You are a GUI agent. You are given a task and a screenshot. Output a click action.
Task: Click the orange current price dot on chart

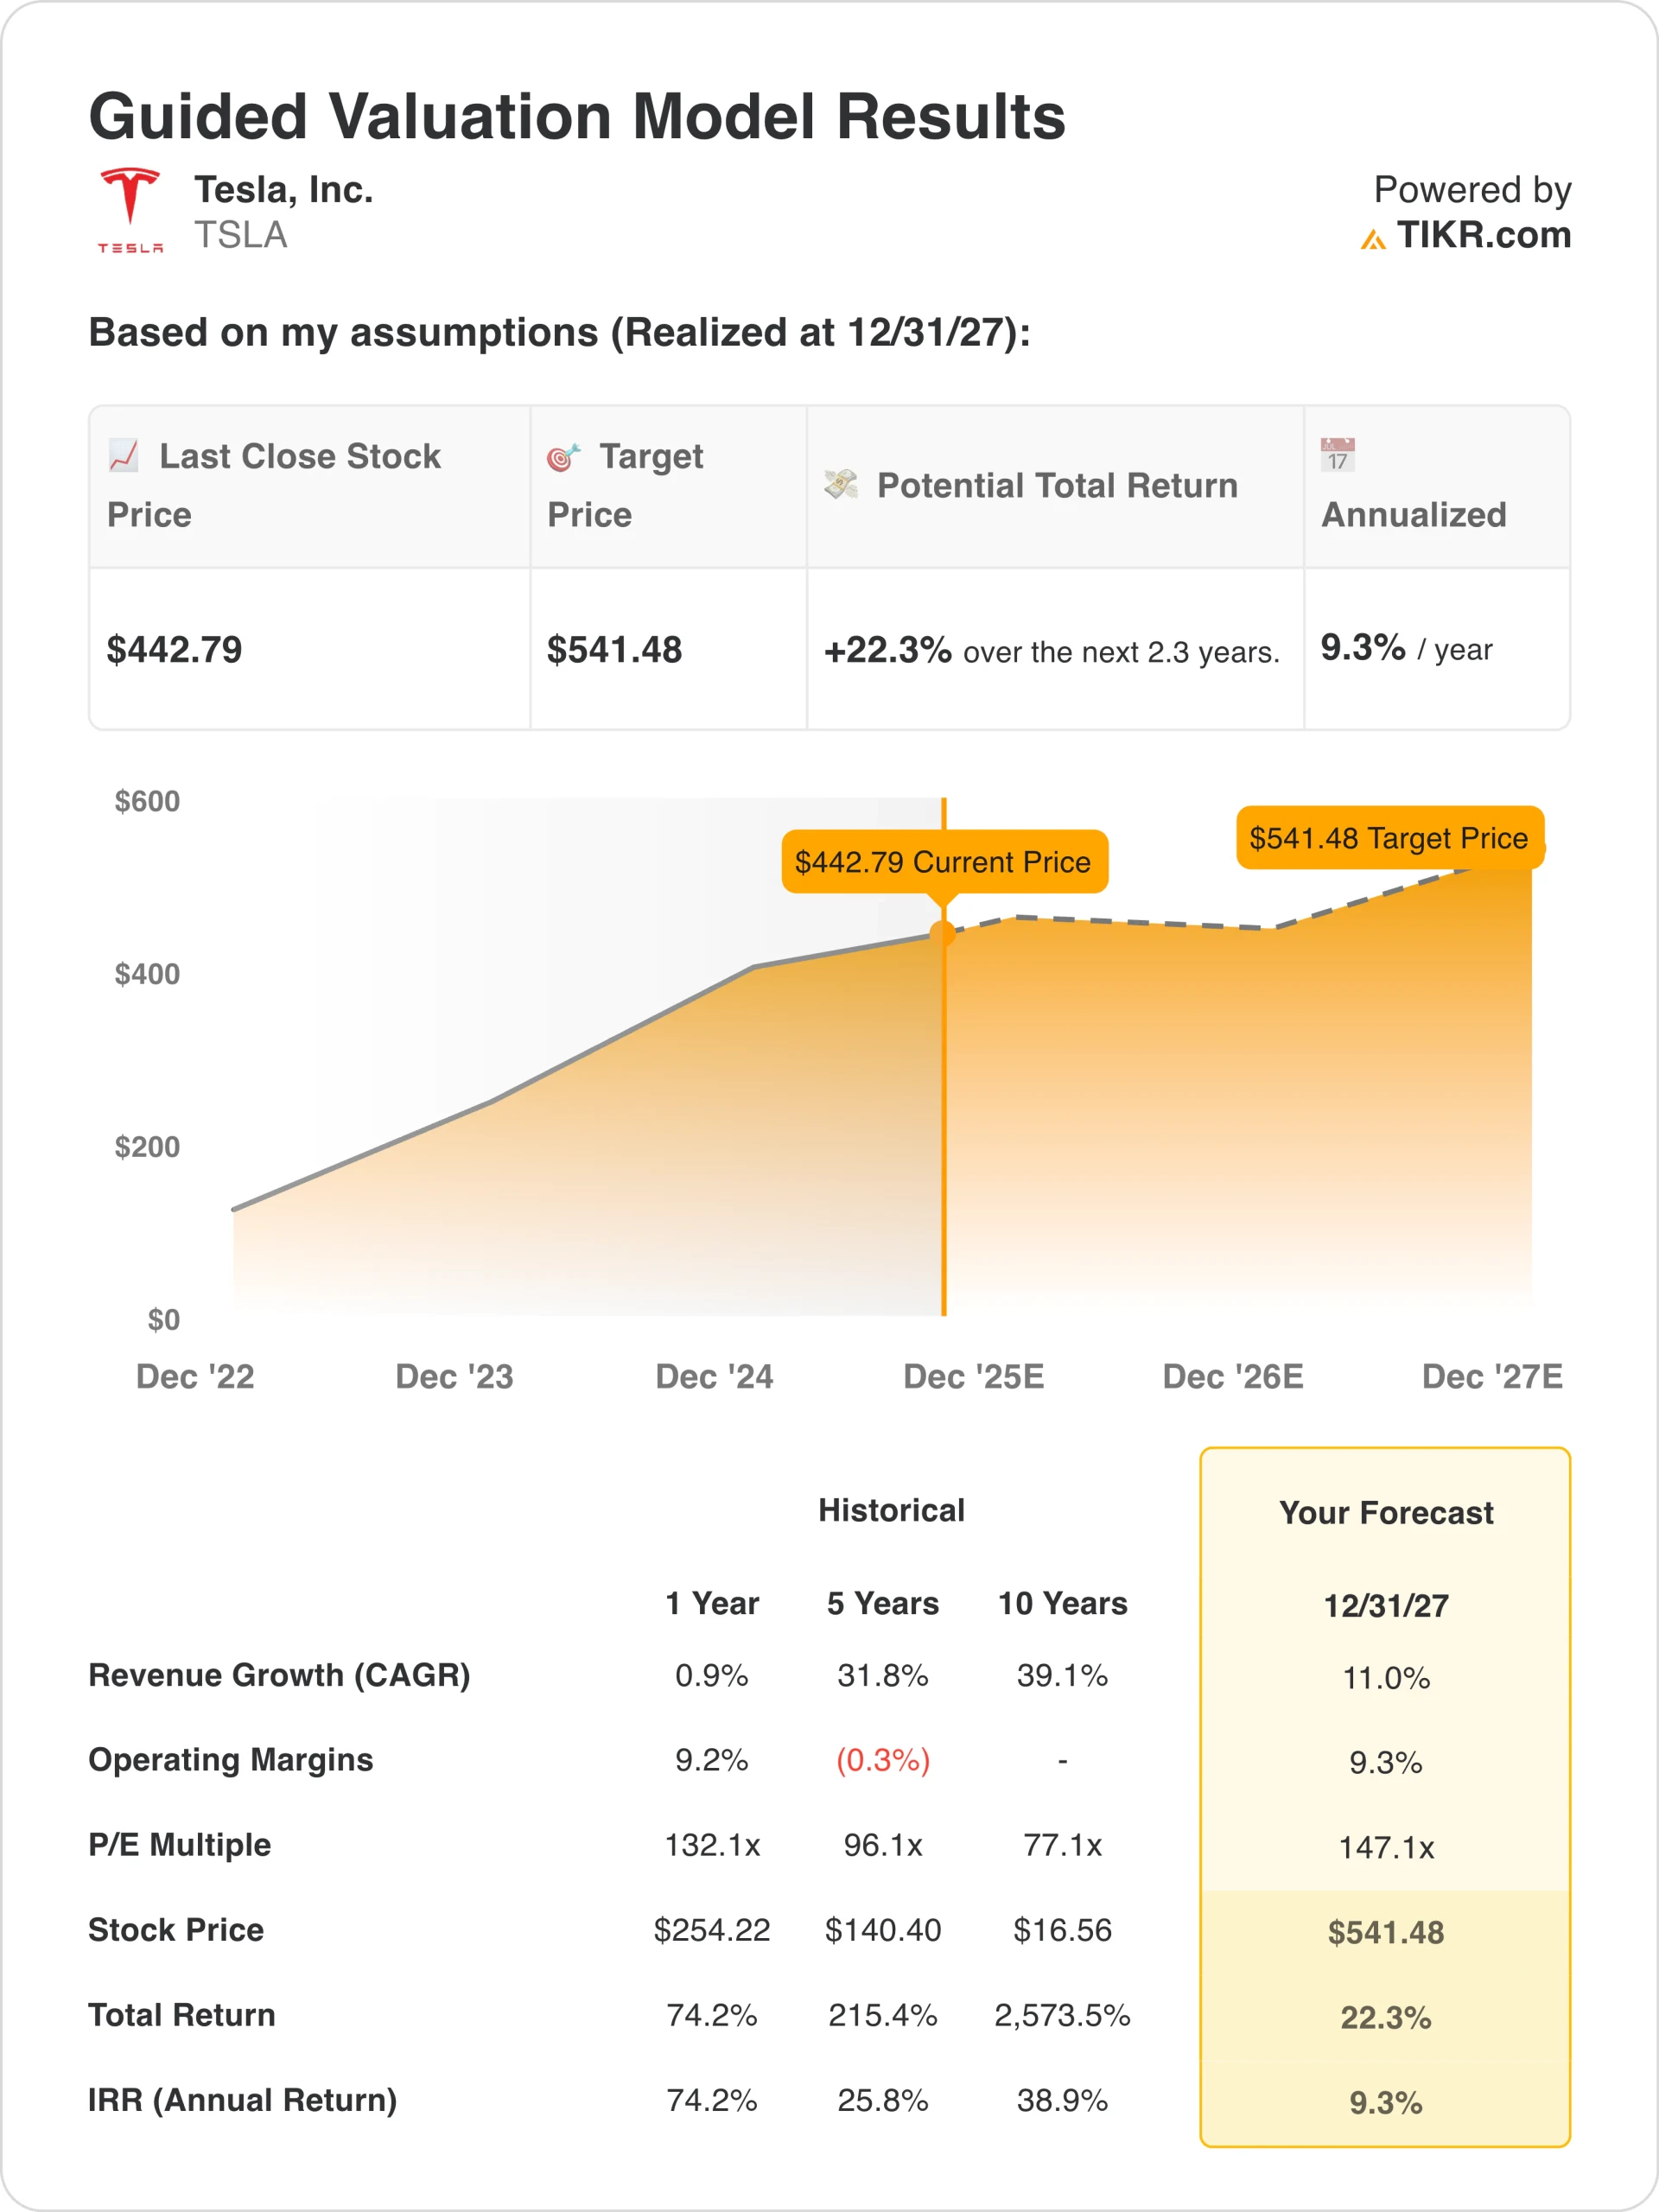[x=942, y=933]
